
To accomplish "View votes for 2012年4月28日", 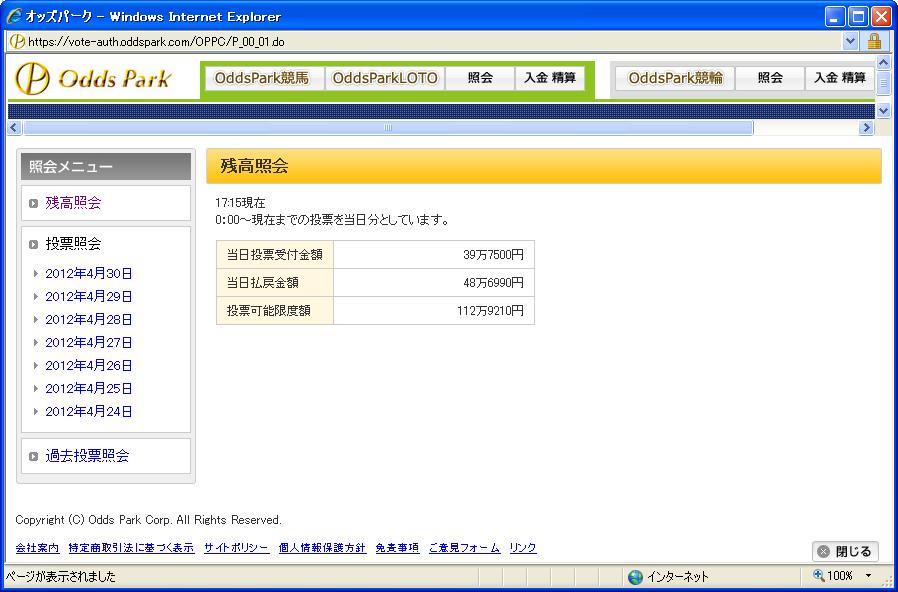I will (89, 319).
